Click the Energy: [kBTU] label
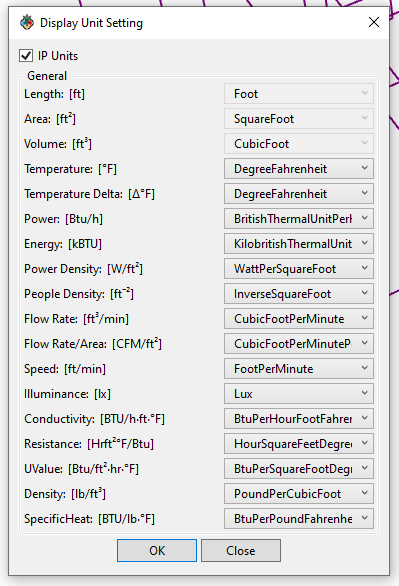Image resolution: width=399 pixels, height=586 pixels. pos(63,244)
